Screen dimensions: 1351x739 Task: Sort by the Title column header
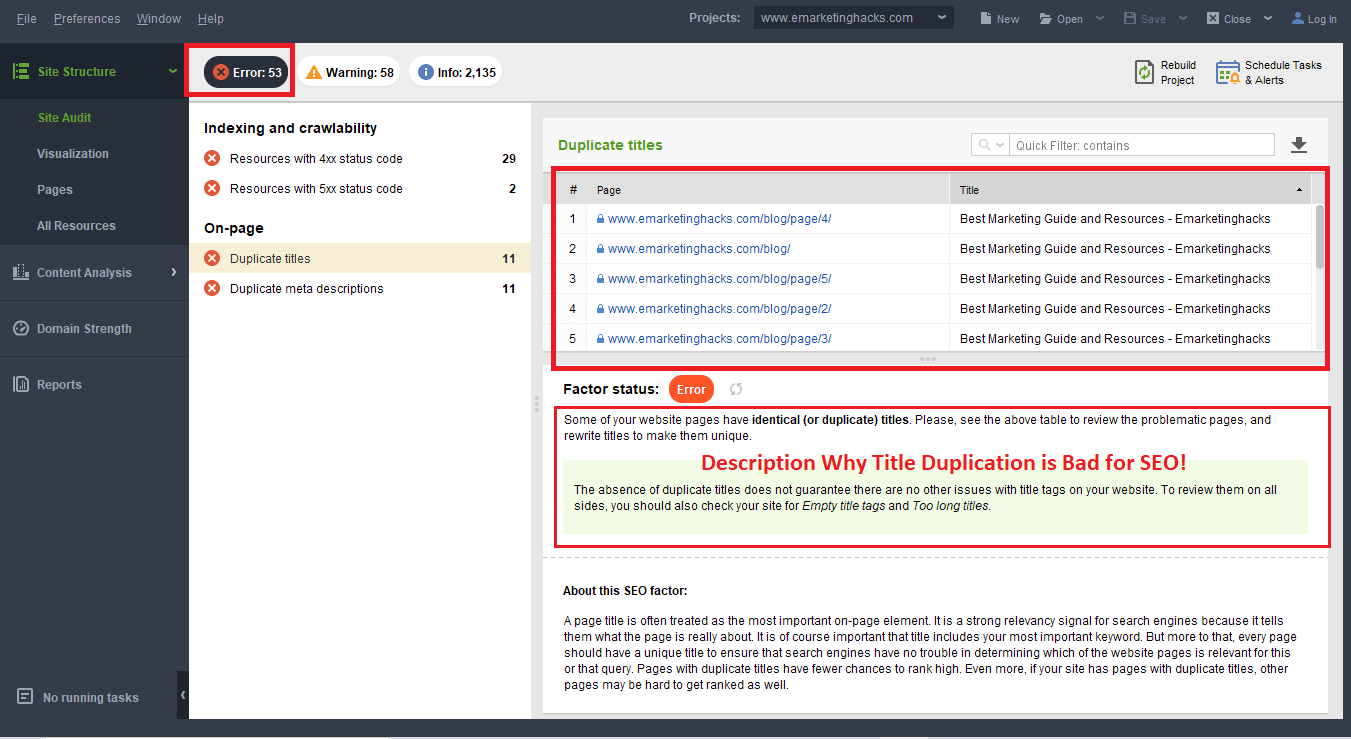click(1130, 189)
